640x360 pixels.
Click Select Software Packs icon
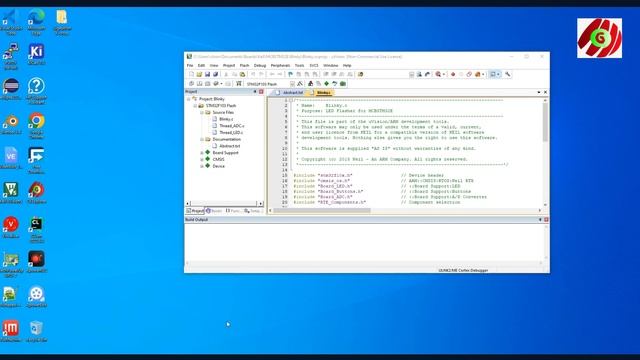pyautogui.click(x=335, y=84)
